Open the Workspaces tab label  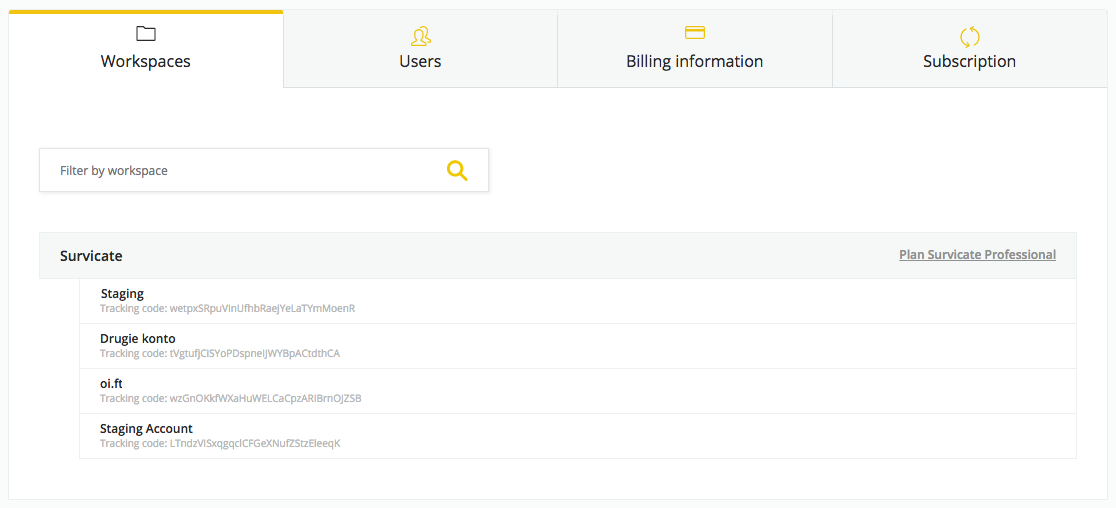click(x=146, y=61)
